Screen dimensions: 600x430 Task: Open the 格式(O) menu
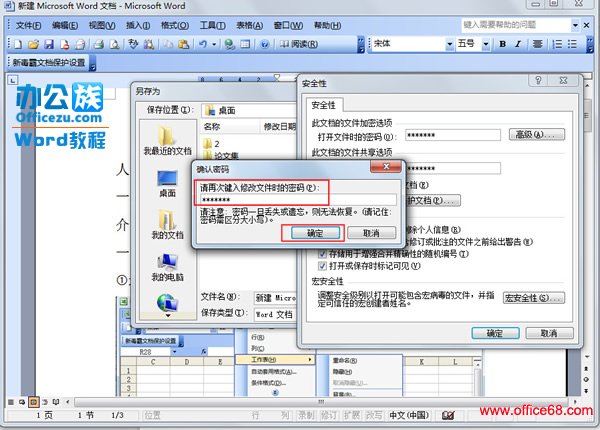(175, 26)
